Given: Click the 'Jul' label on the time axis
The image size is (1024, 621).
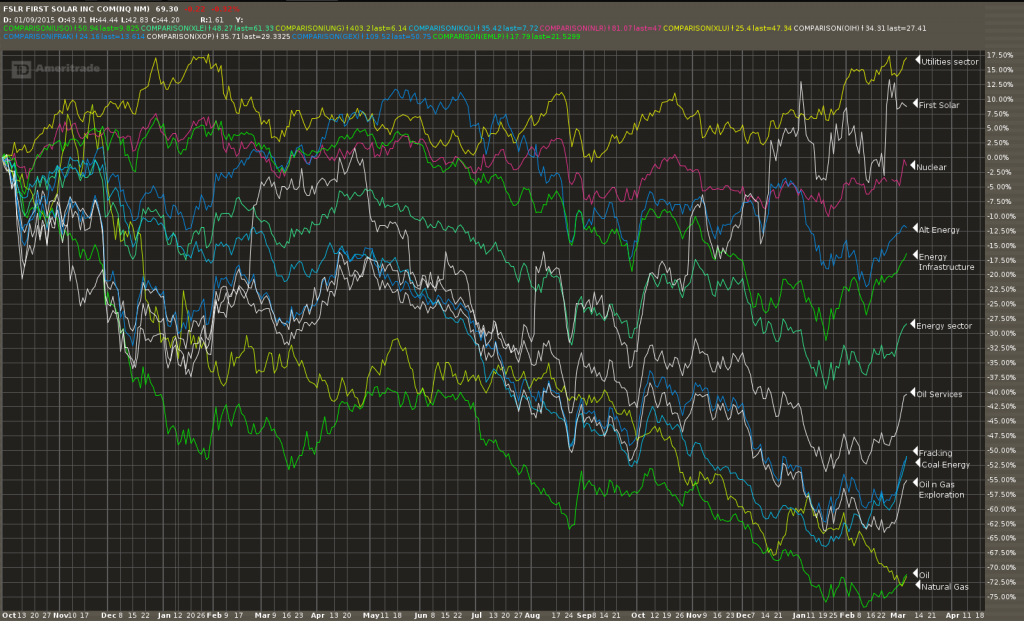Looking at the screenshot, I should pyautogui.click(x=476, y=616).
